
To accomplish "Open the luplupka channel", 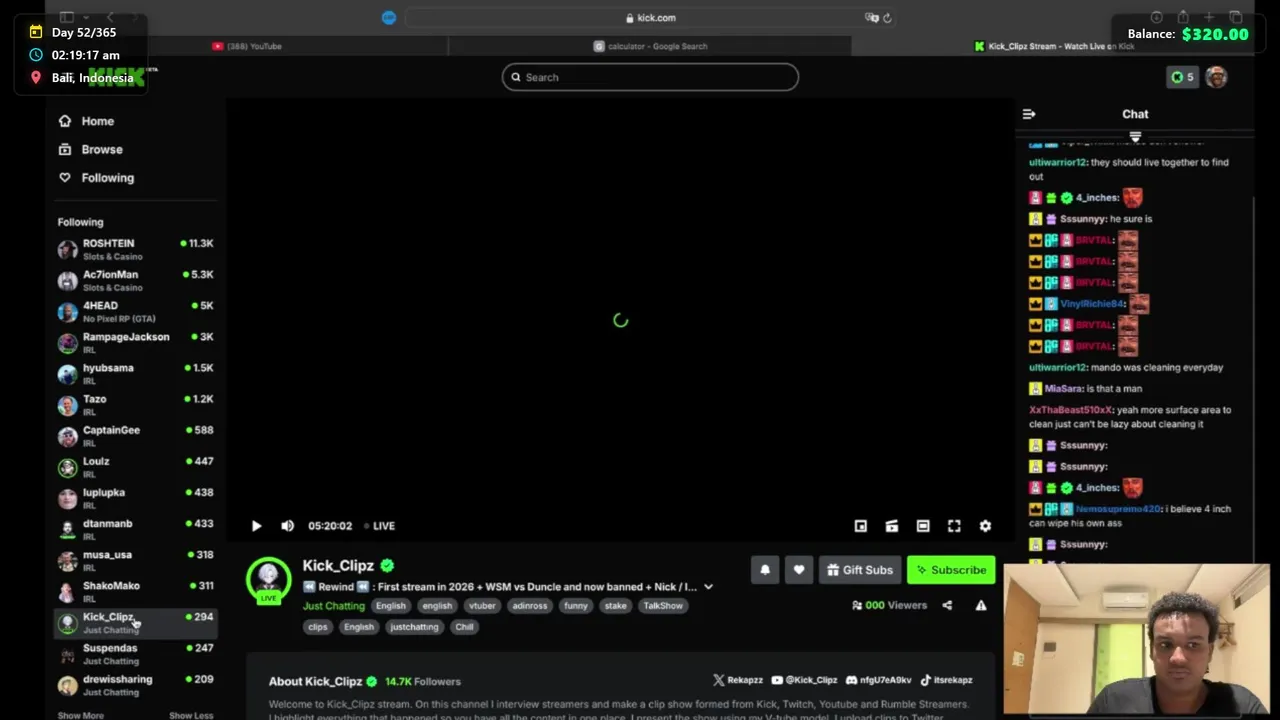I will point(135,498).
